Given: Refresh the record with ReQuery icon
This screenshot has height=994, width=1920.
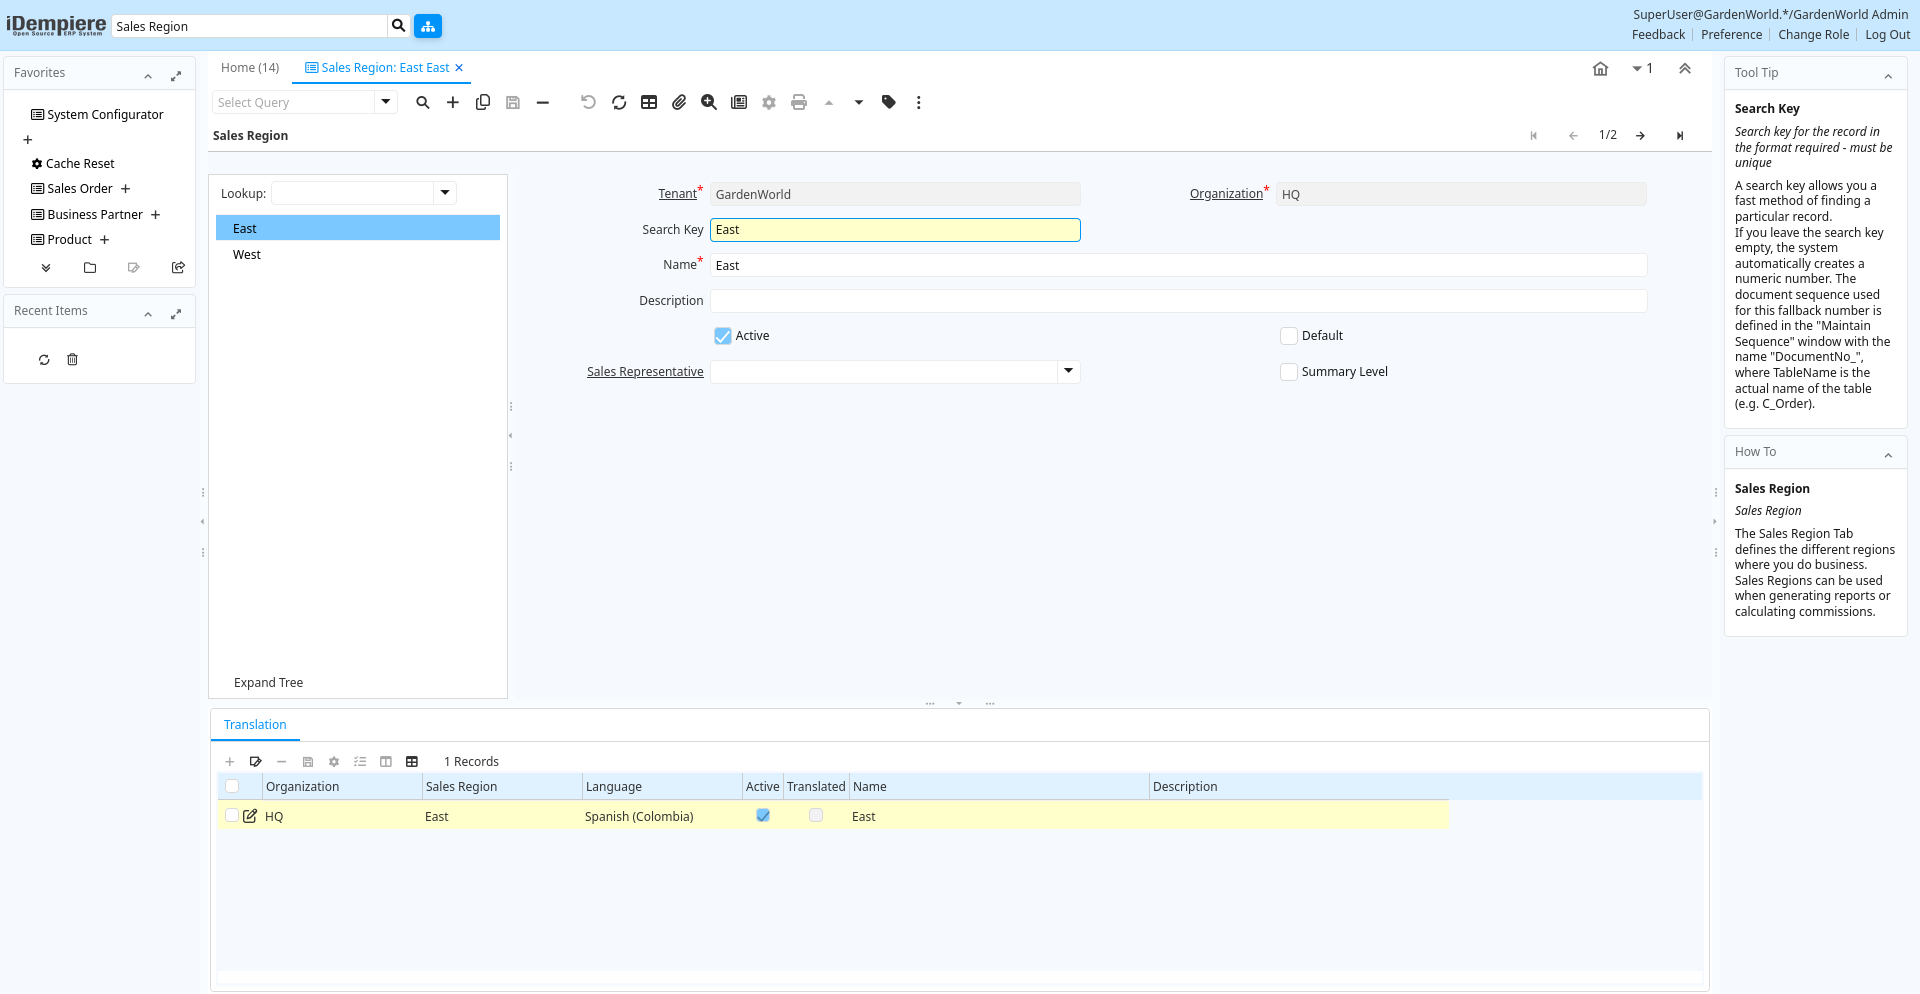Looking at the screenshot, I should pos(619,102).
